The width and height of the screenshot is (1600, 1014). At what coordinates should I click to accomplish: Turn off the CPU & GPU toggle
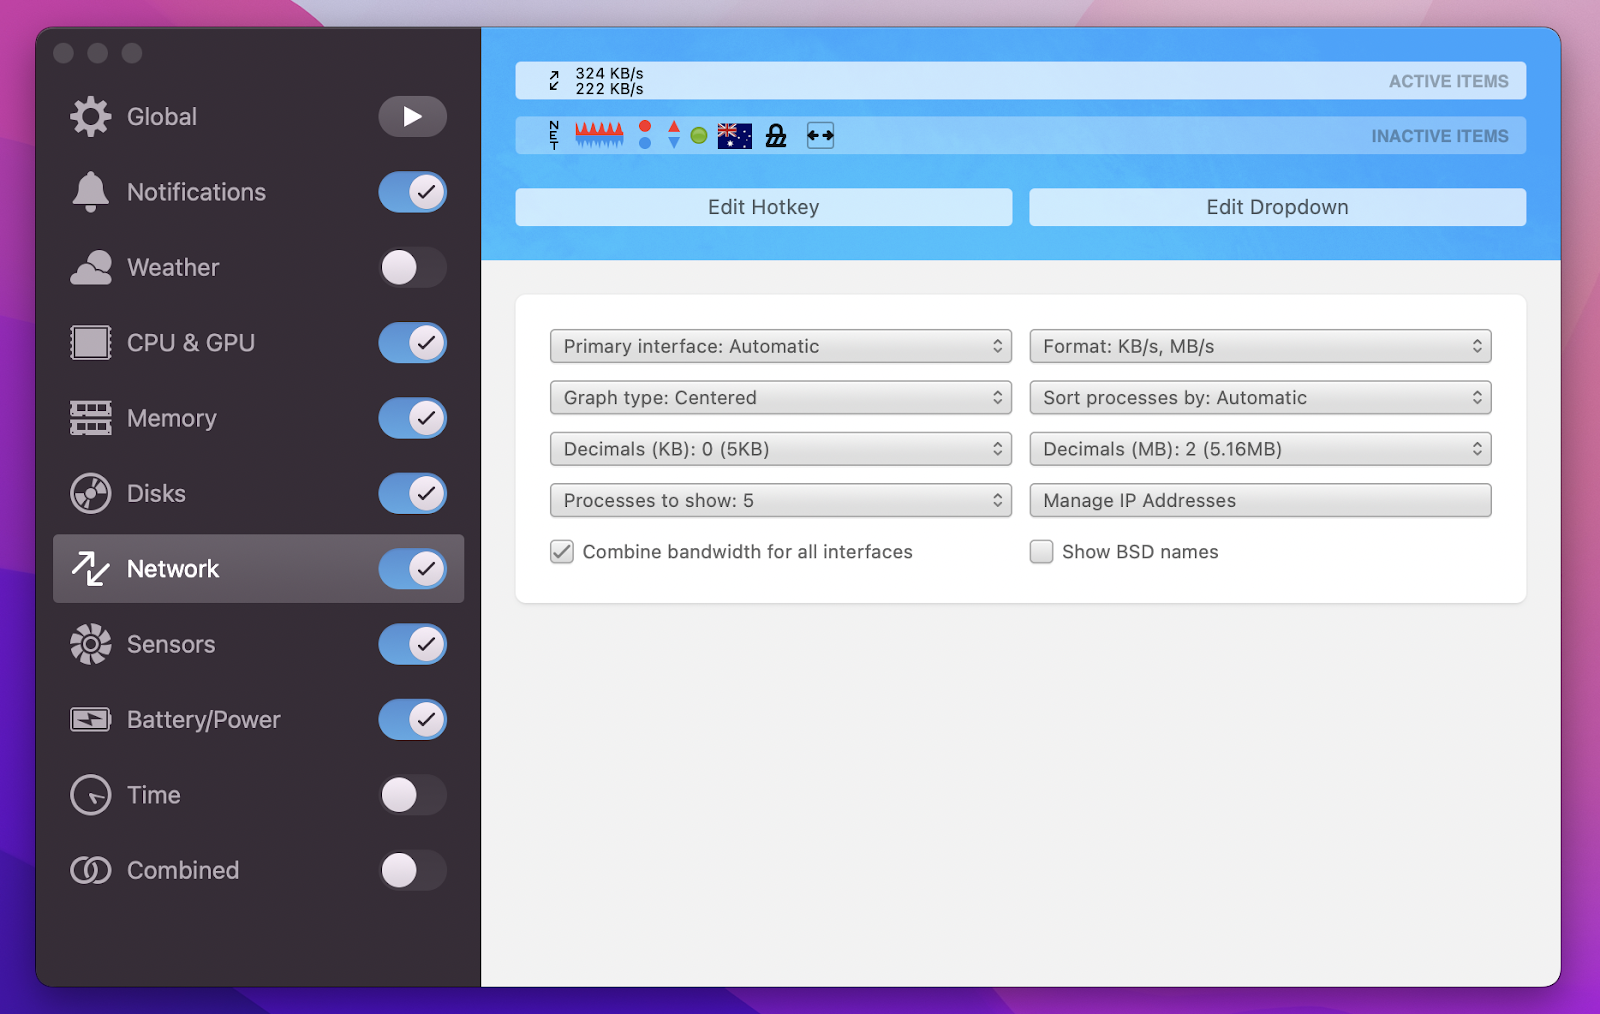412,343
